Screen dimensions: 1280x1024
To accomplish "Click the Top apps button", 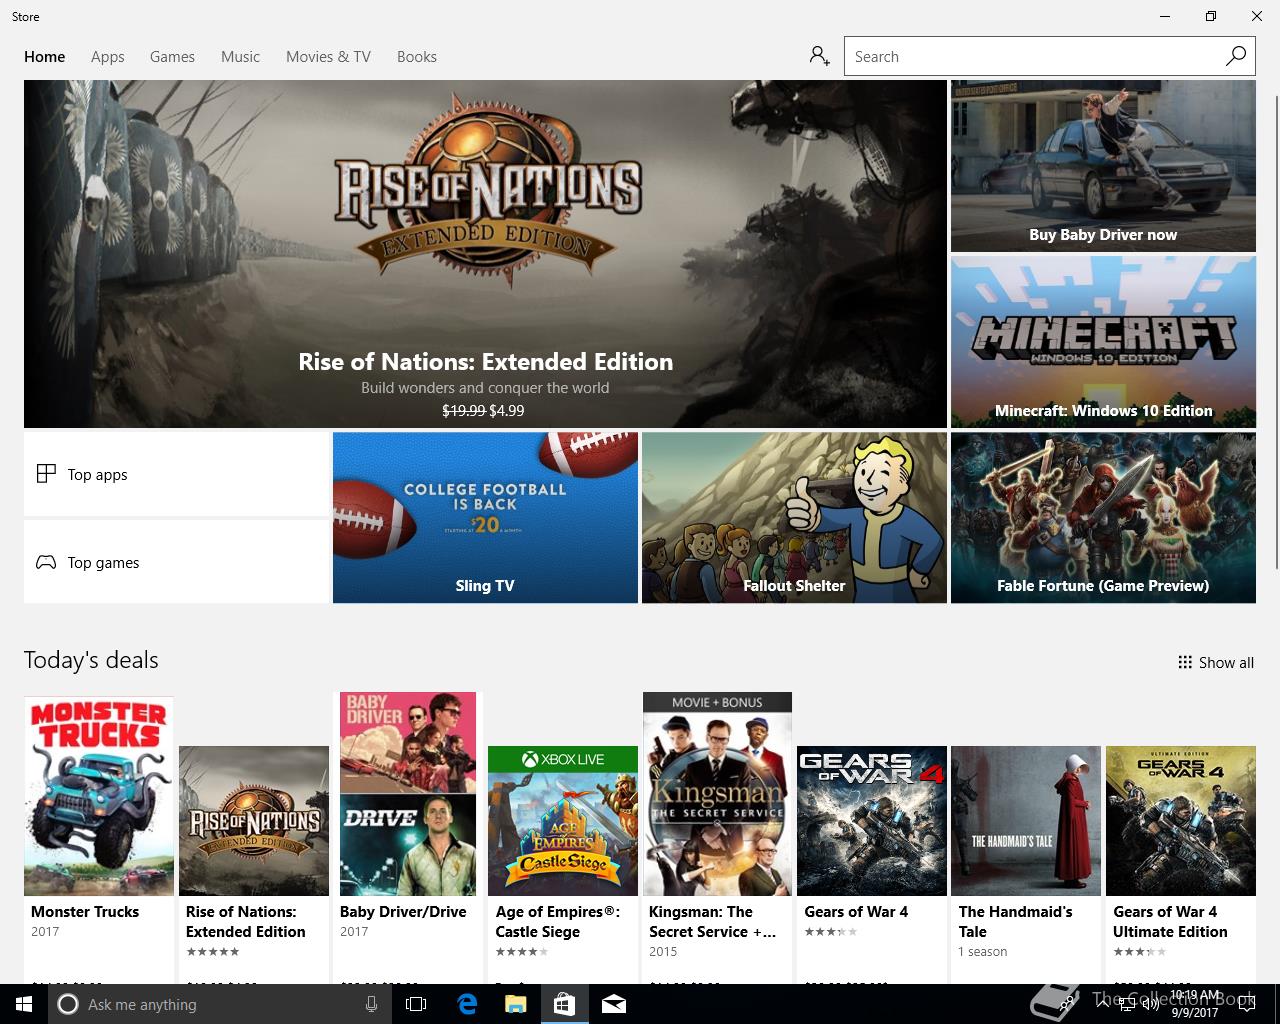I will click(176, 474).
